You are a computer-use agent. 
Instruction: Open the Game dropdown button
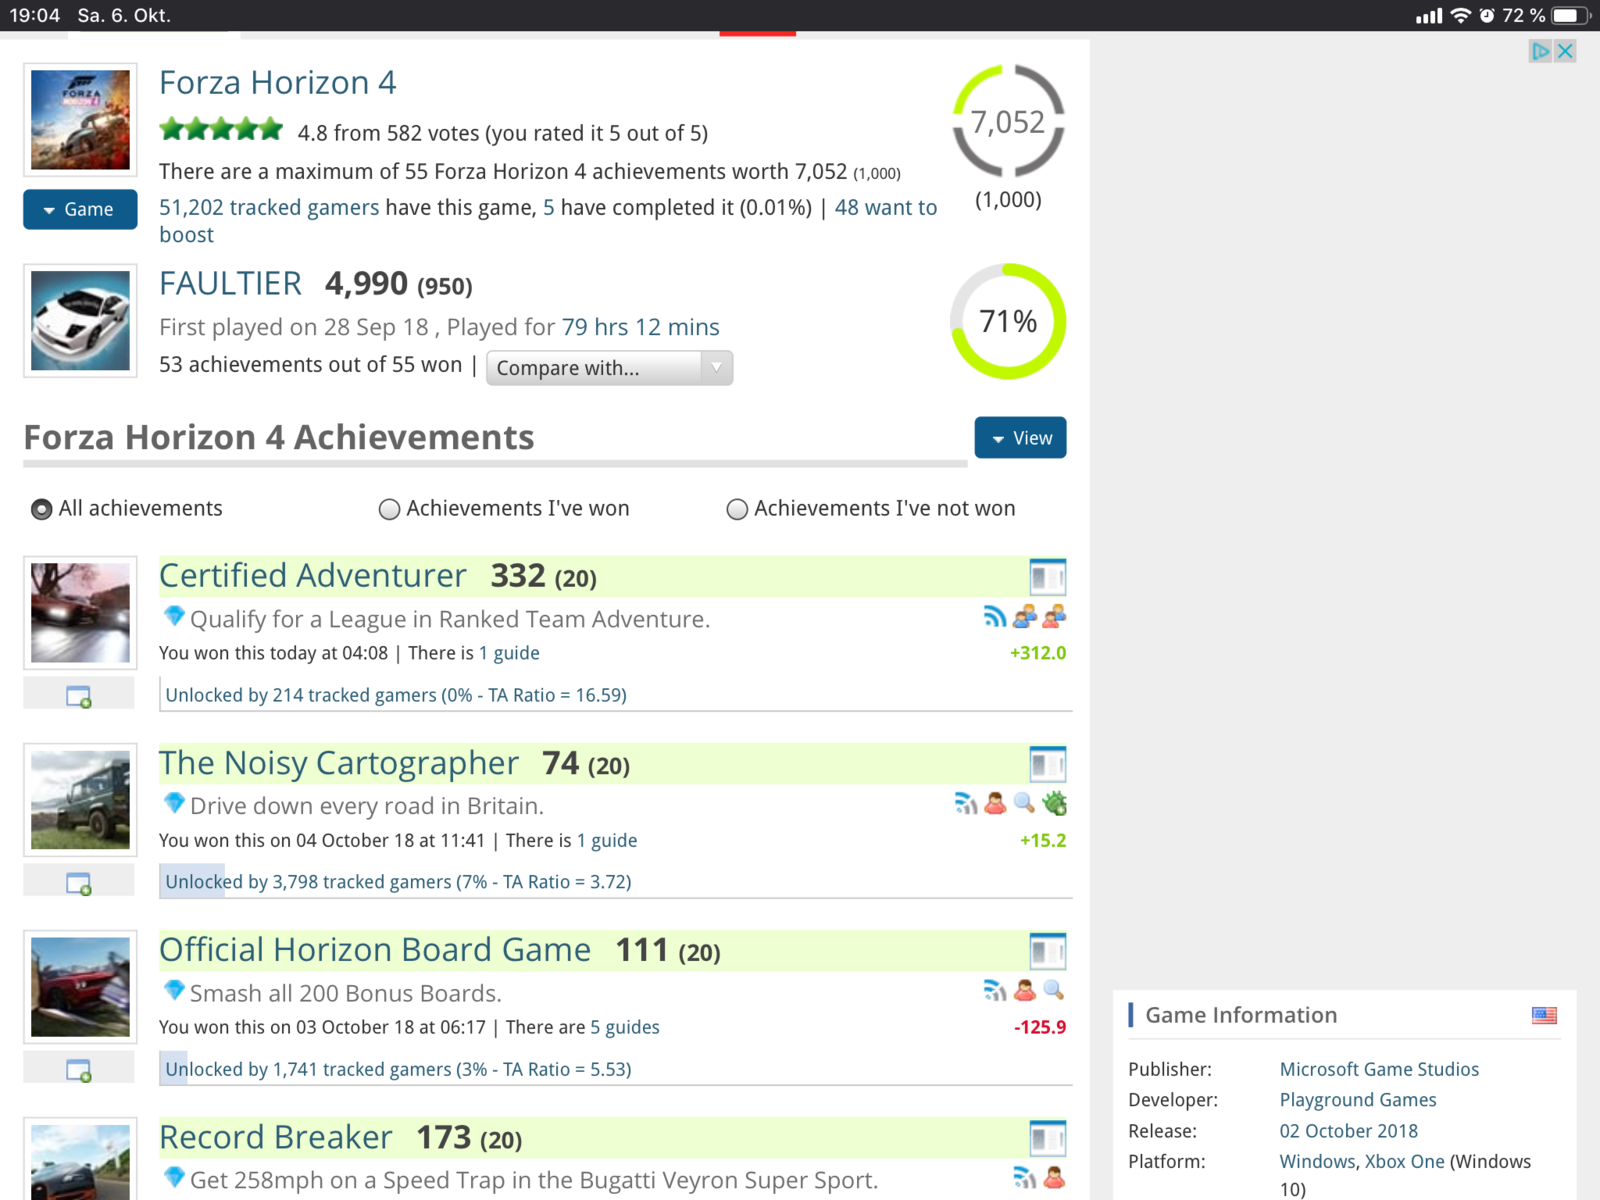[80, 209]
